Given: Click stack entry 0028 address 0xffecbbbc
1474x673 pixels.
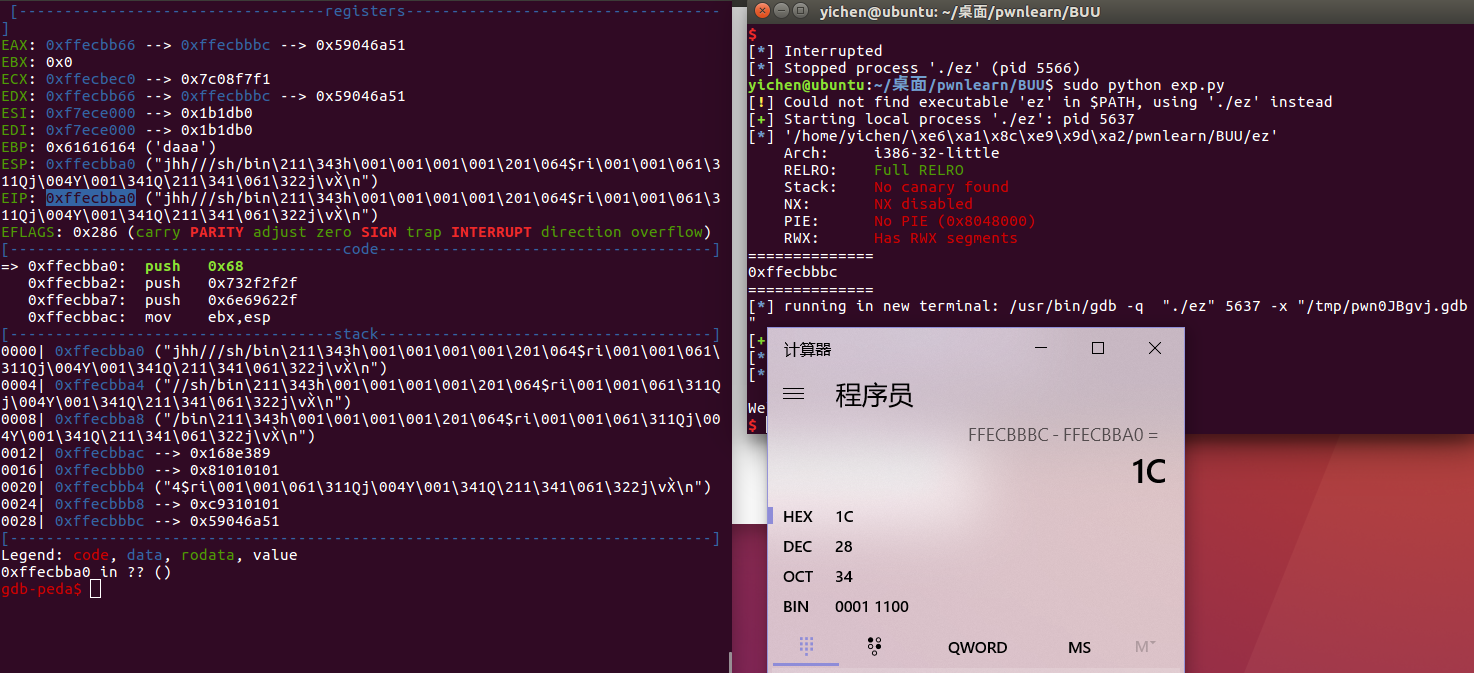Looking at the screenshot, I should tap(100, 521).
